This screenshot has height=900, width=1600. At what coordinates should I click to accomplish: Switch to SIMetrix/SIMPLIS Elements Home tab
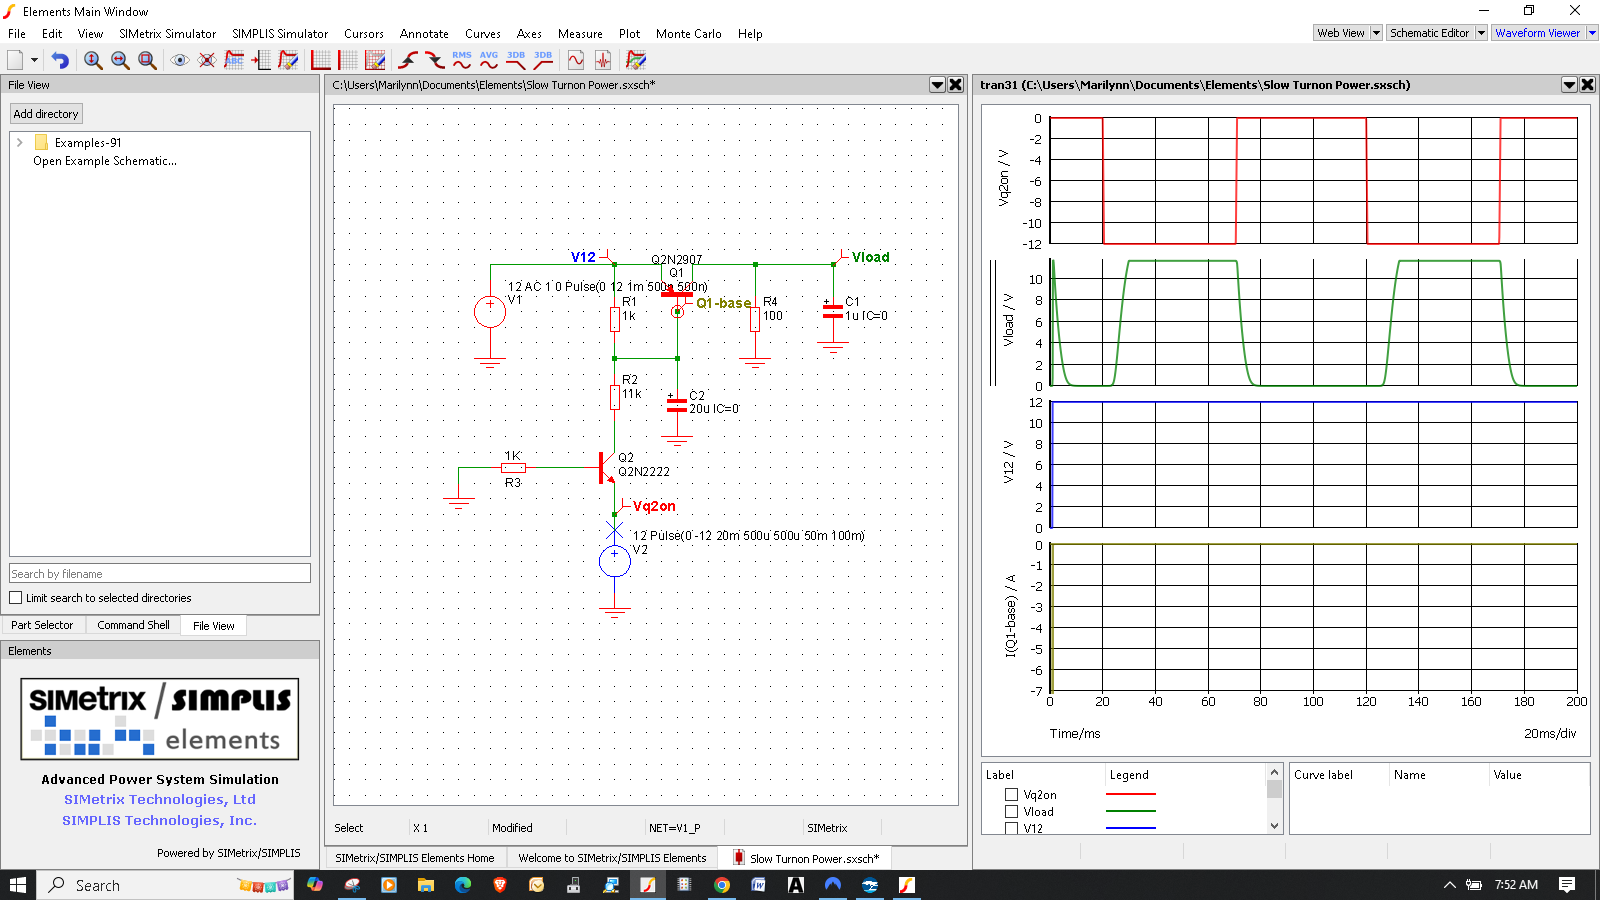415,858
